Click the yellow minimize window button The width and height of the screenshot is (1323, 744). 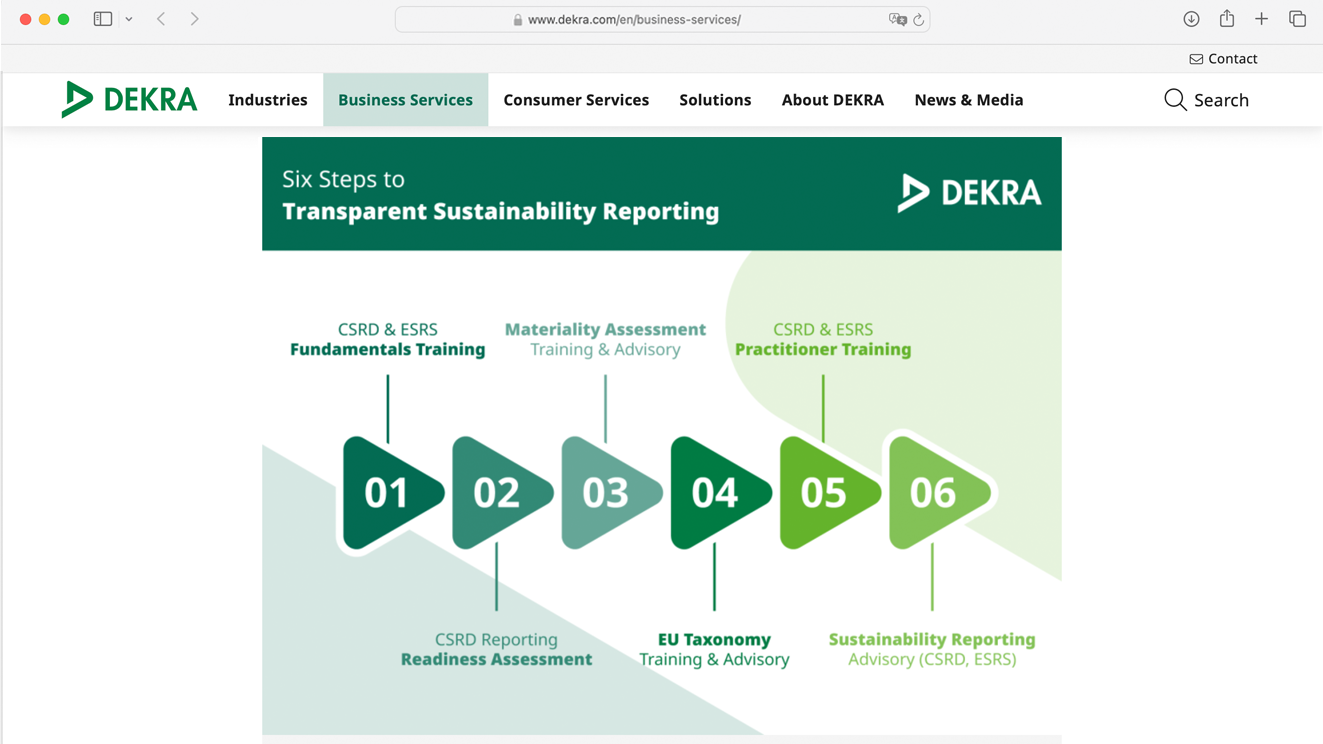click(x=45, y=19)
